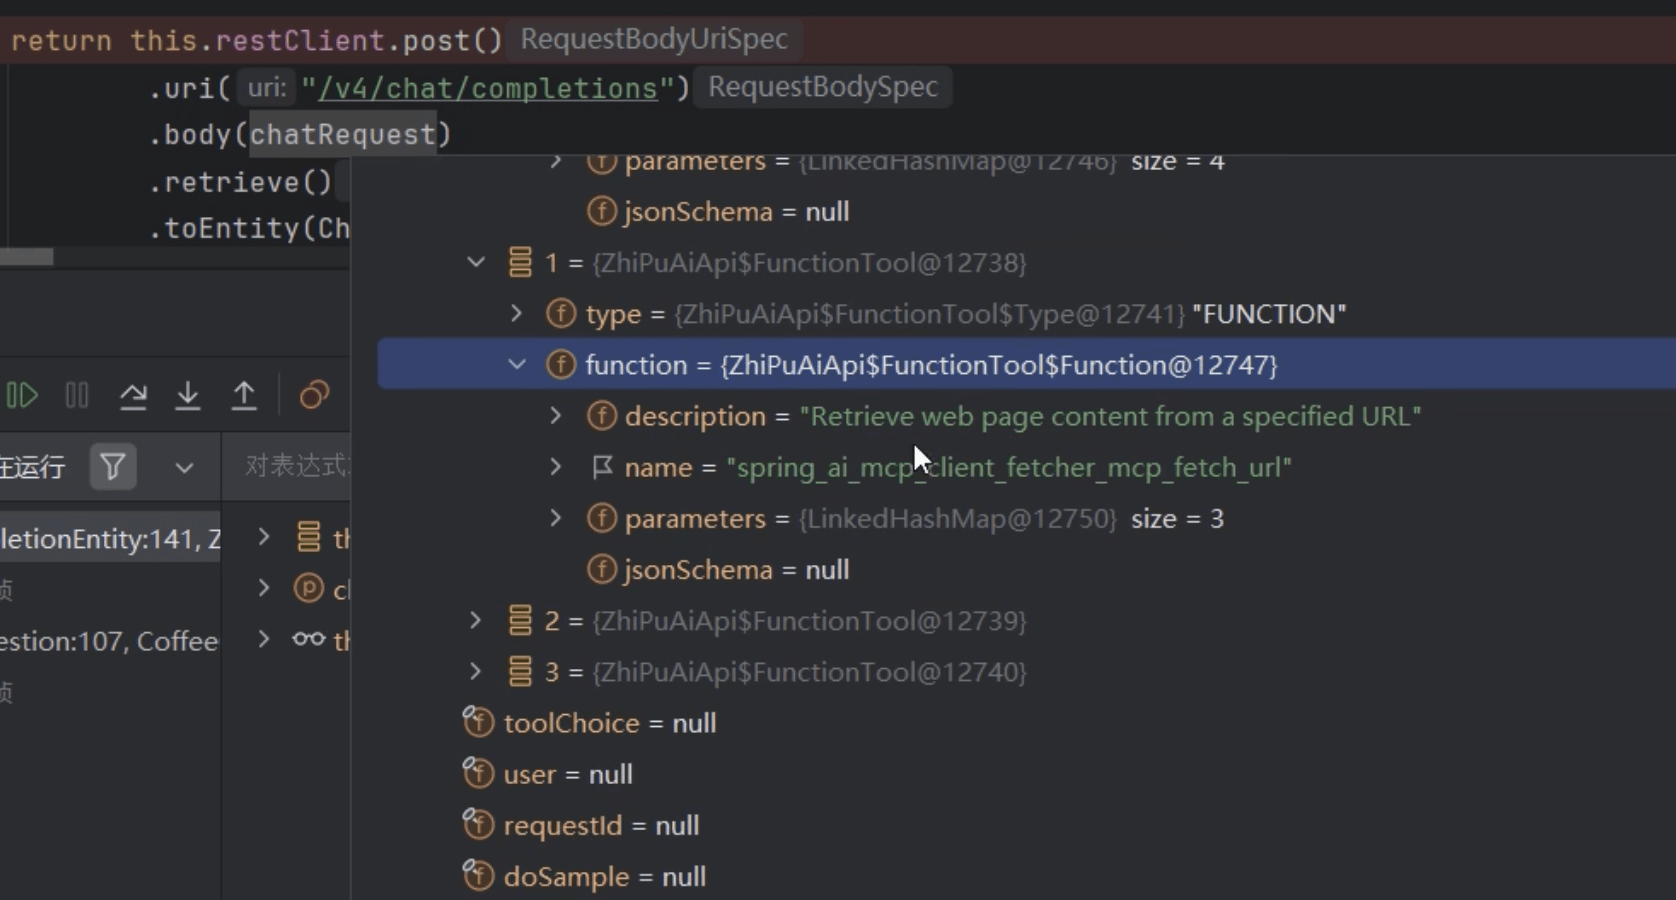The image size is (1676, 900).
Task: Expand the description string field
Action: click(x=556, y=416)
